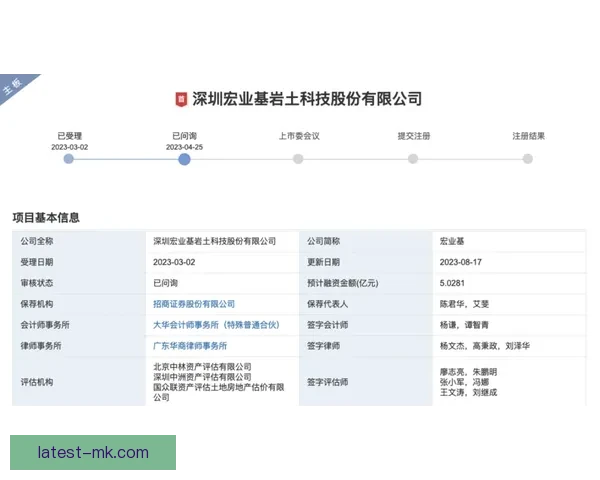Click the appraisers 王文涛, 刘继成
The height and width of the screenshot is (480, 600).
tap(468, 392)
